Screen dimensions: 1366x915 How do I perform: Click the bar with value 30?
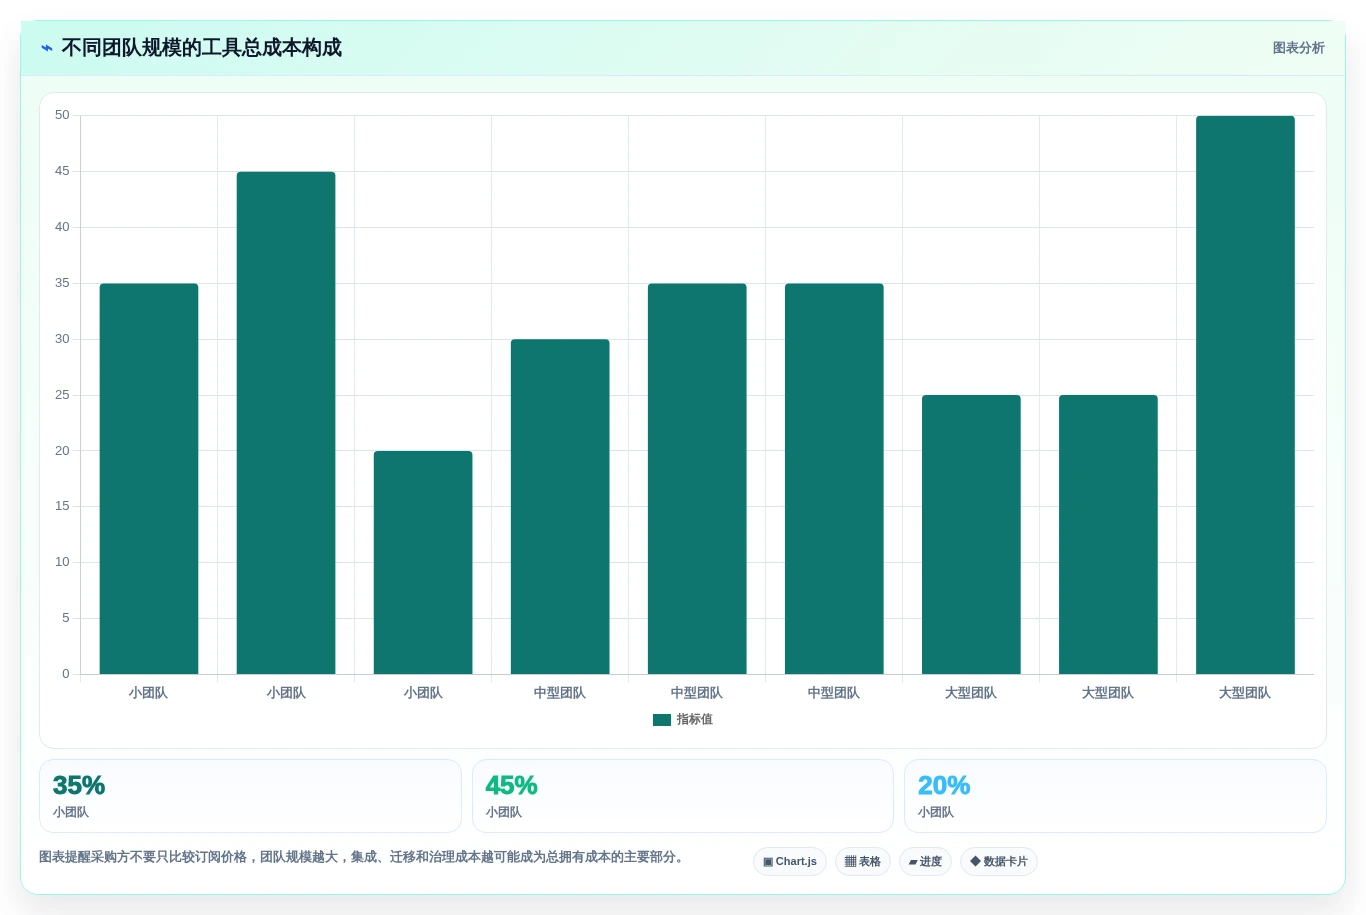tap(560, 506)
